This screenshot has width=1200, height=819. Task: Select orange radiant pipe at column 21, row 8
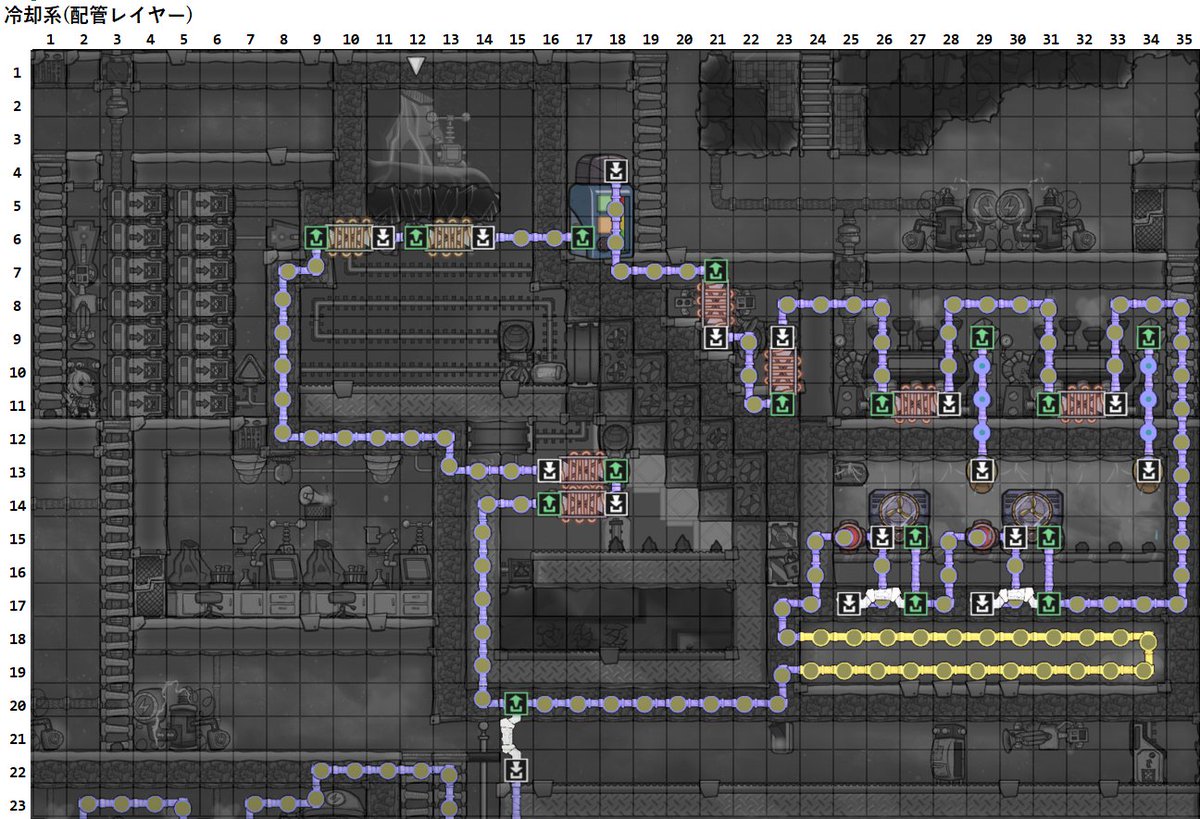[716, 304]
